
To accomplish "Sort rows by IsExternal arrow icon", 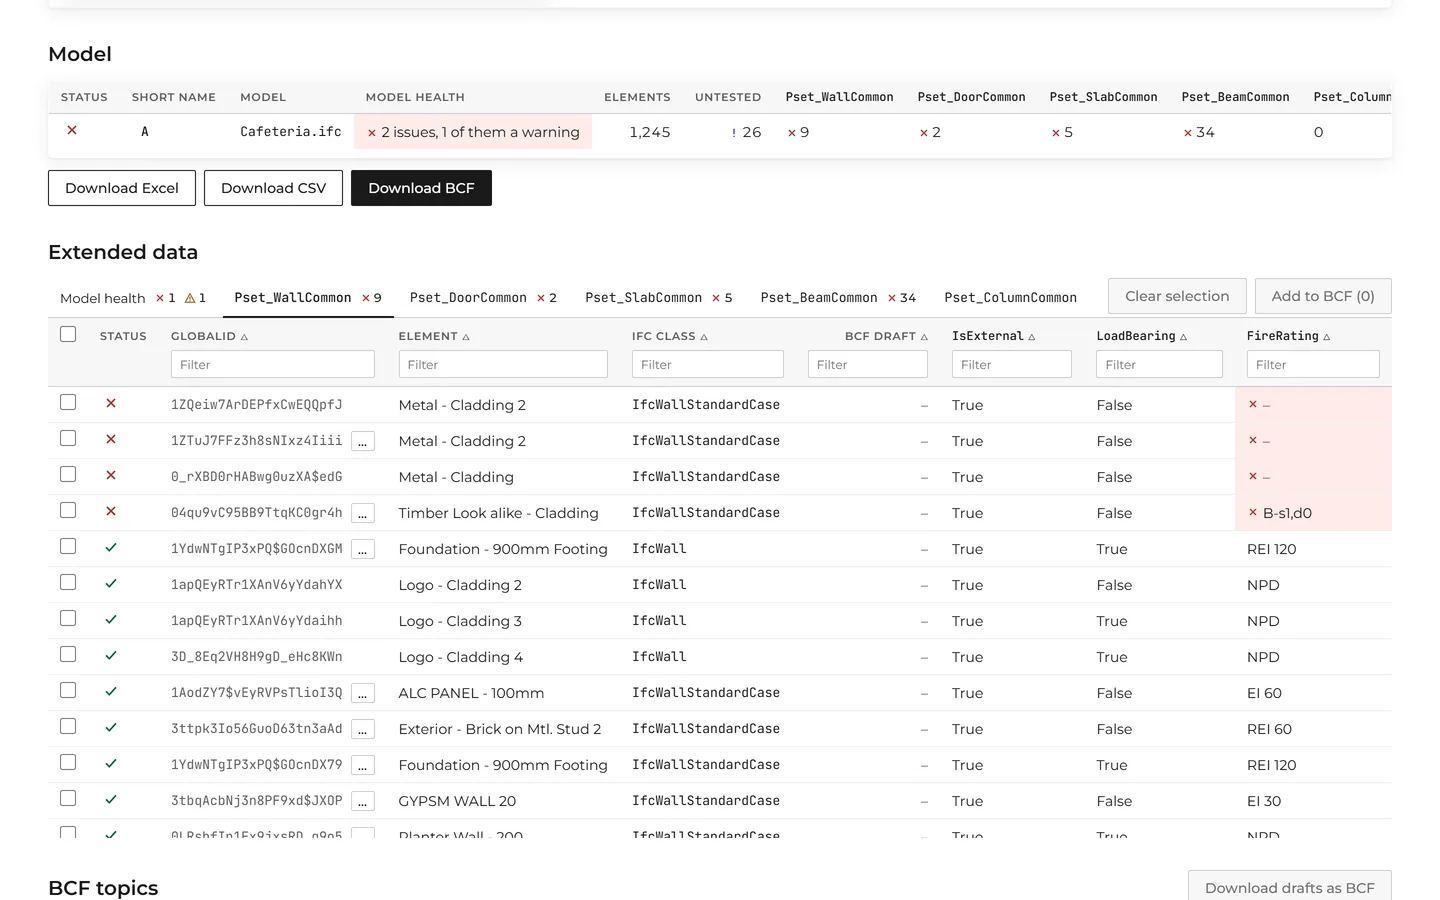I will [1032, 337].
